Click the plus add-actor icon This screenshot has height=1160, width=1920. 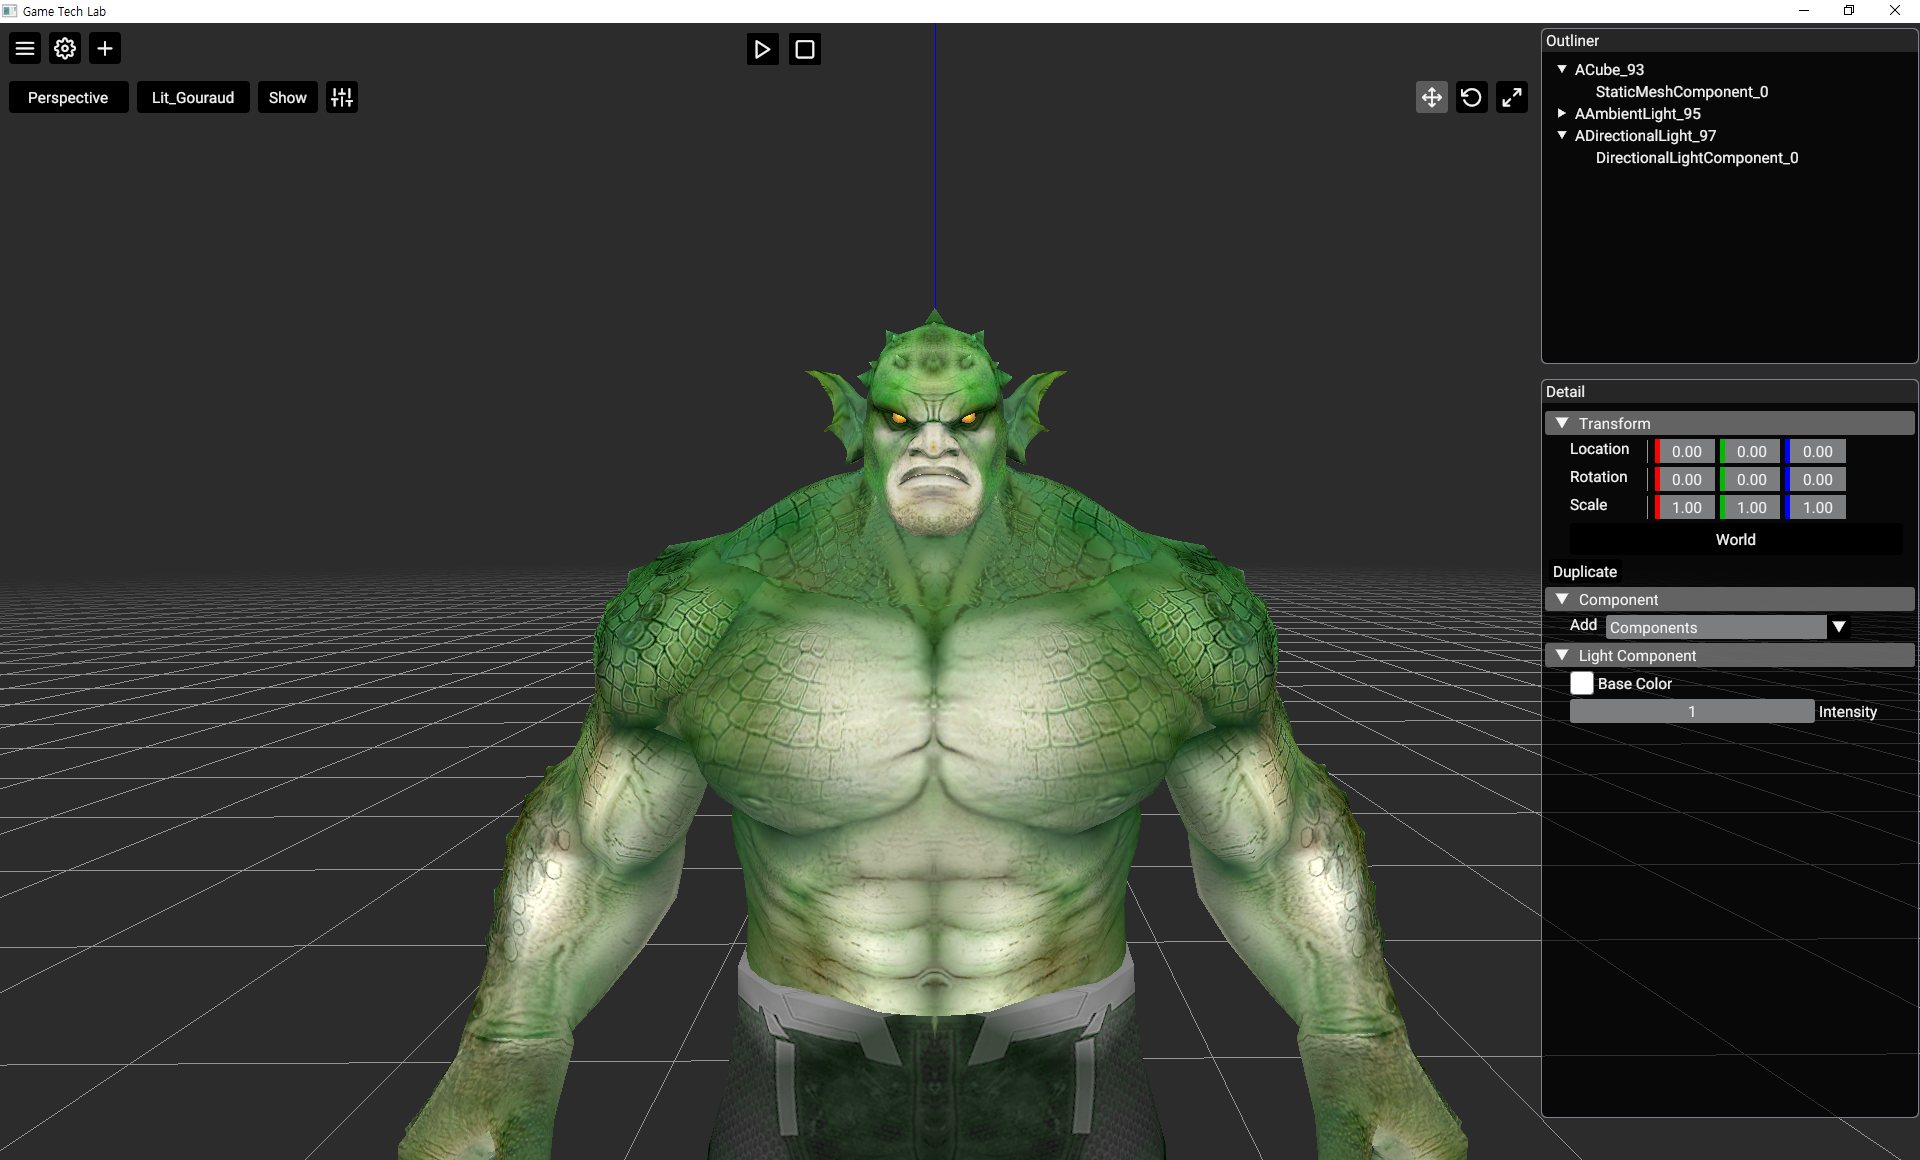pyautogui.click(x=105, y=48)
